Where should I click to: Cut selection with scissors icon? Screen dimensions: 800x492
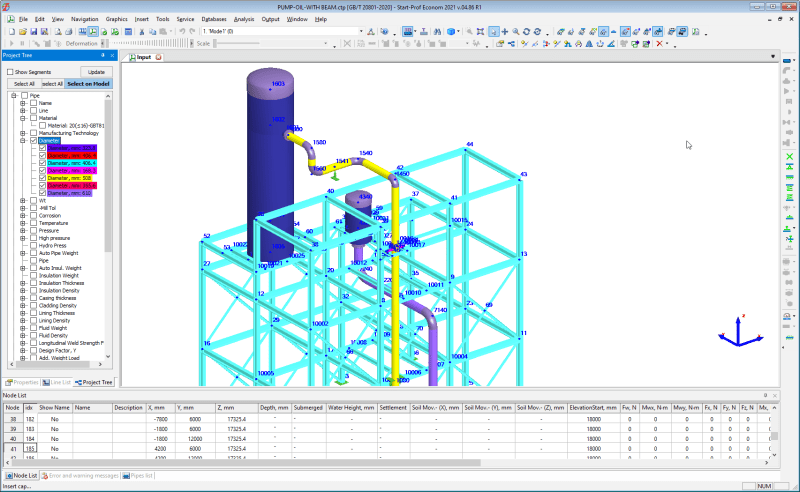(142, 32)
